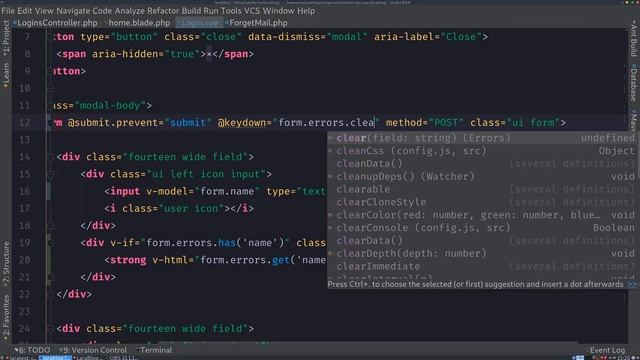Click the >> link in completion hint
This screenshot has width=640, height=360.
click(x=632, y=284)
